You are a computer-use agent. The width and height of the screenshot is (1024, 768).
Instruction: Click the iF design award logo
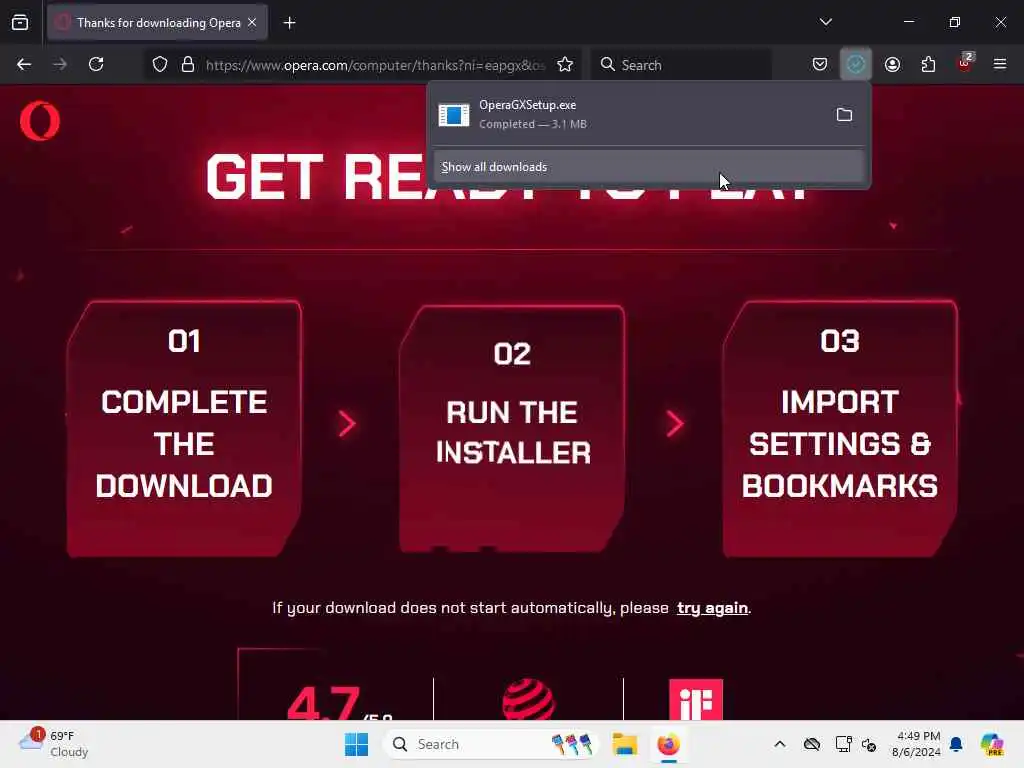(696, 699)
